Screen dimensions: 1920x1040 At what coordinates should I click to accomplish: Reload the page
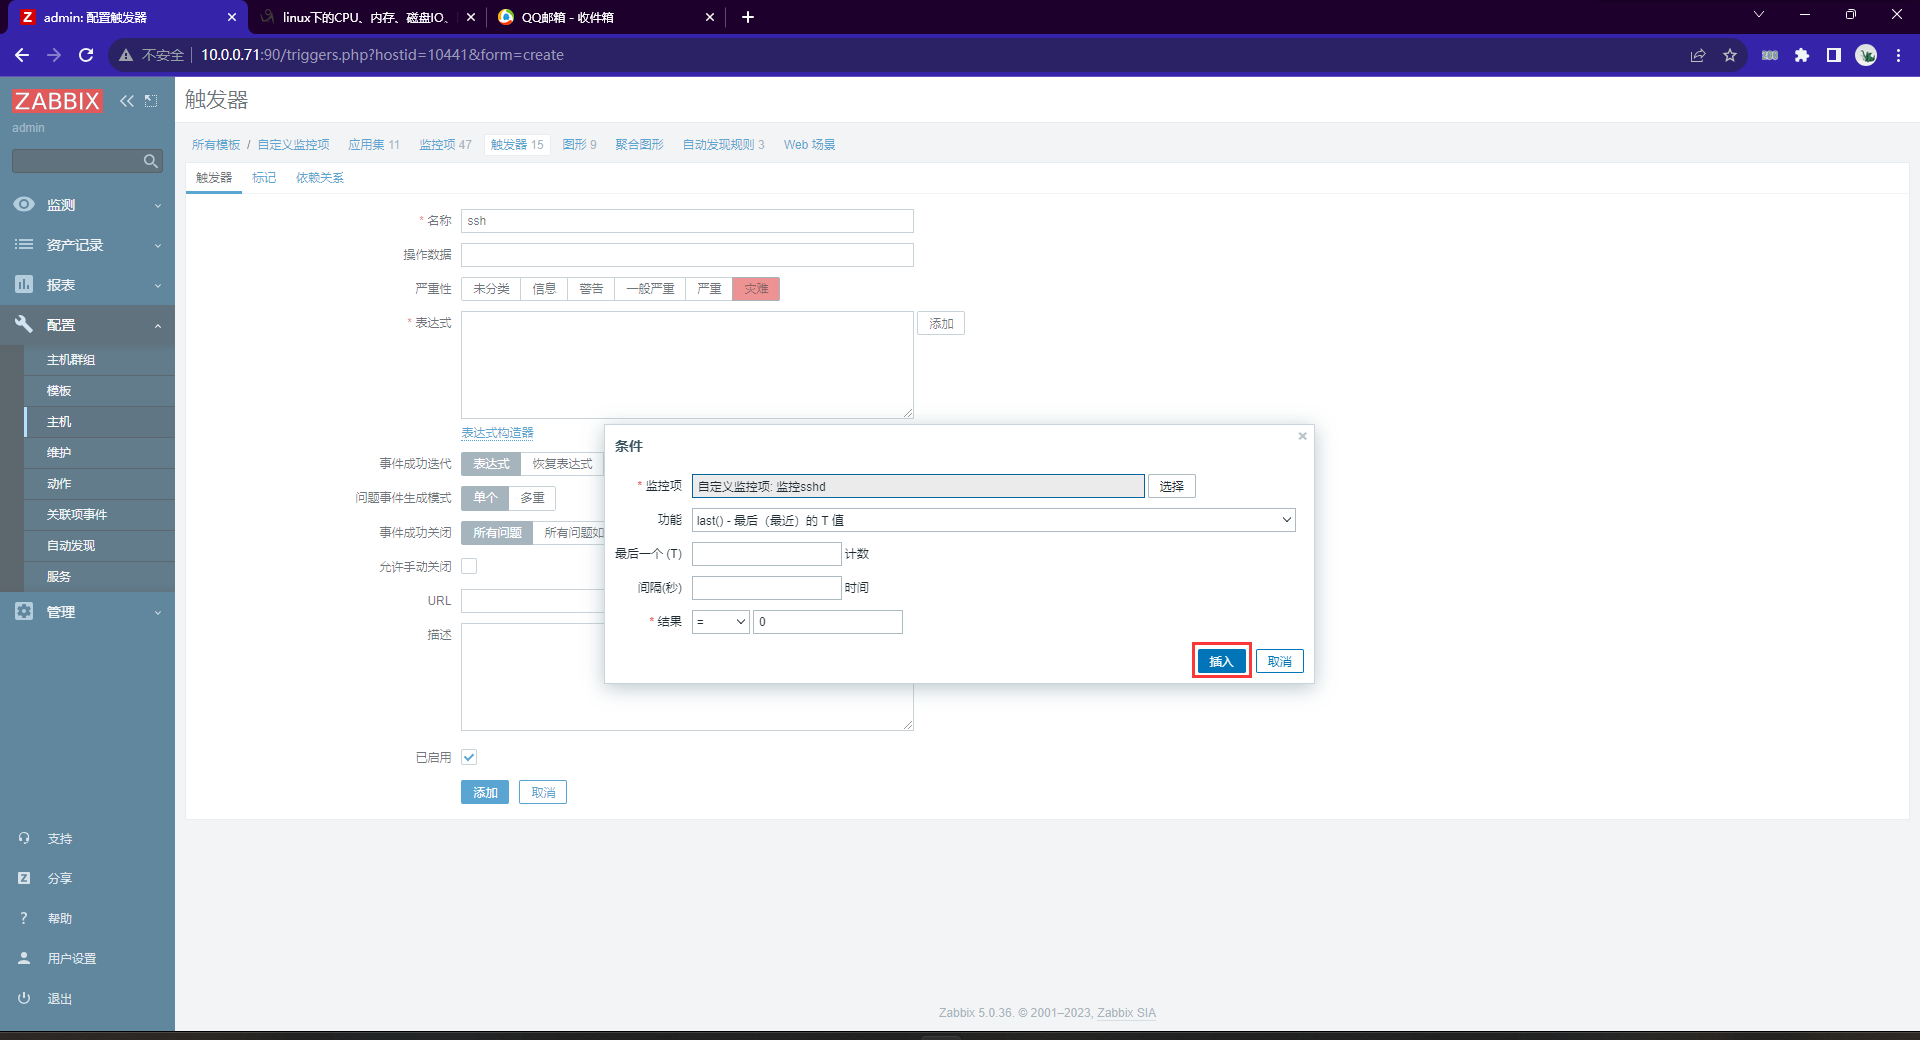86,55
